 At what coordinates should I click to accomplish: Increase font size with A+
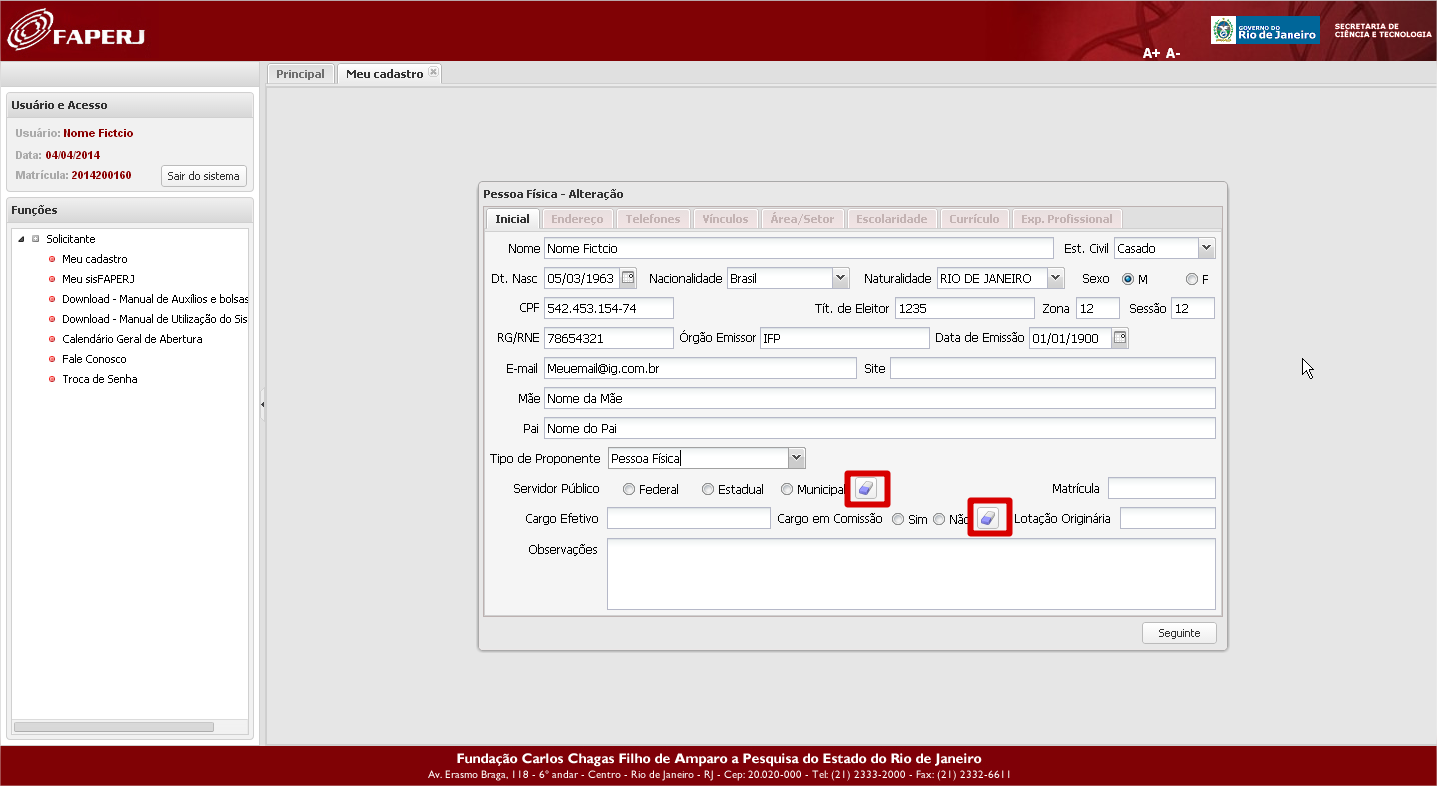[x=1151, y=53]
